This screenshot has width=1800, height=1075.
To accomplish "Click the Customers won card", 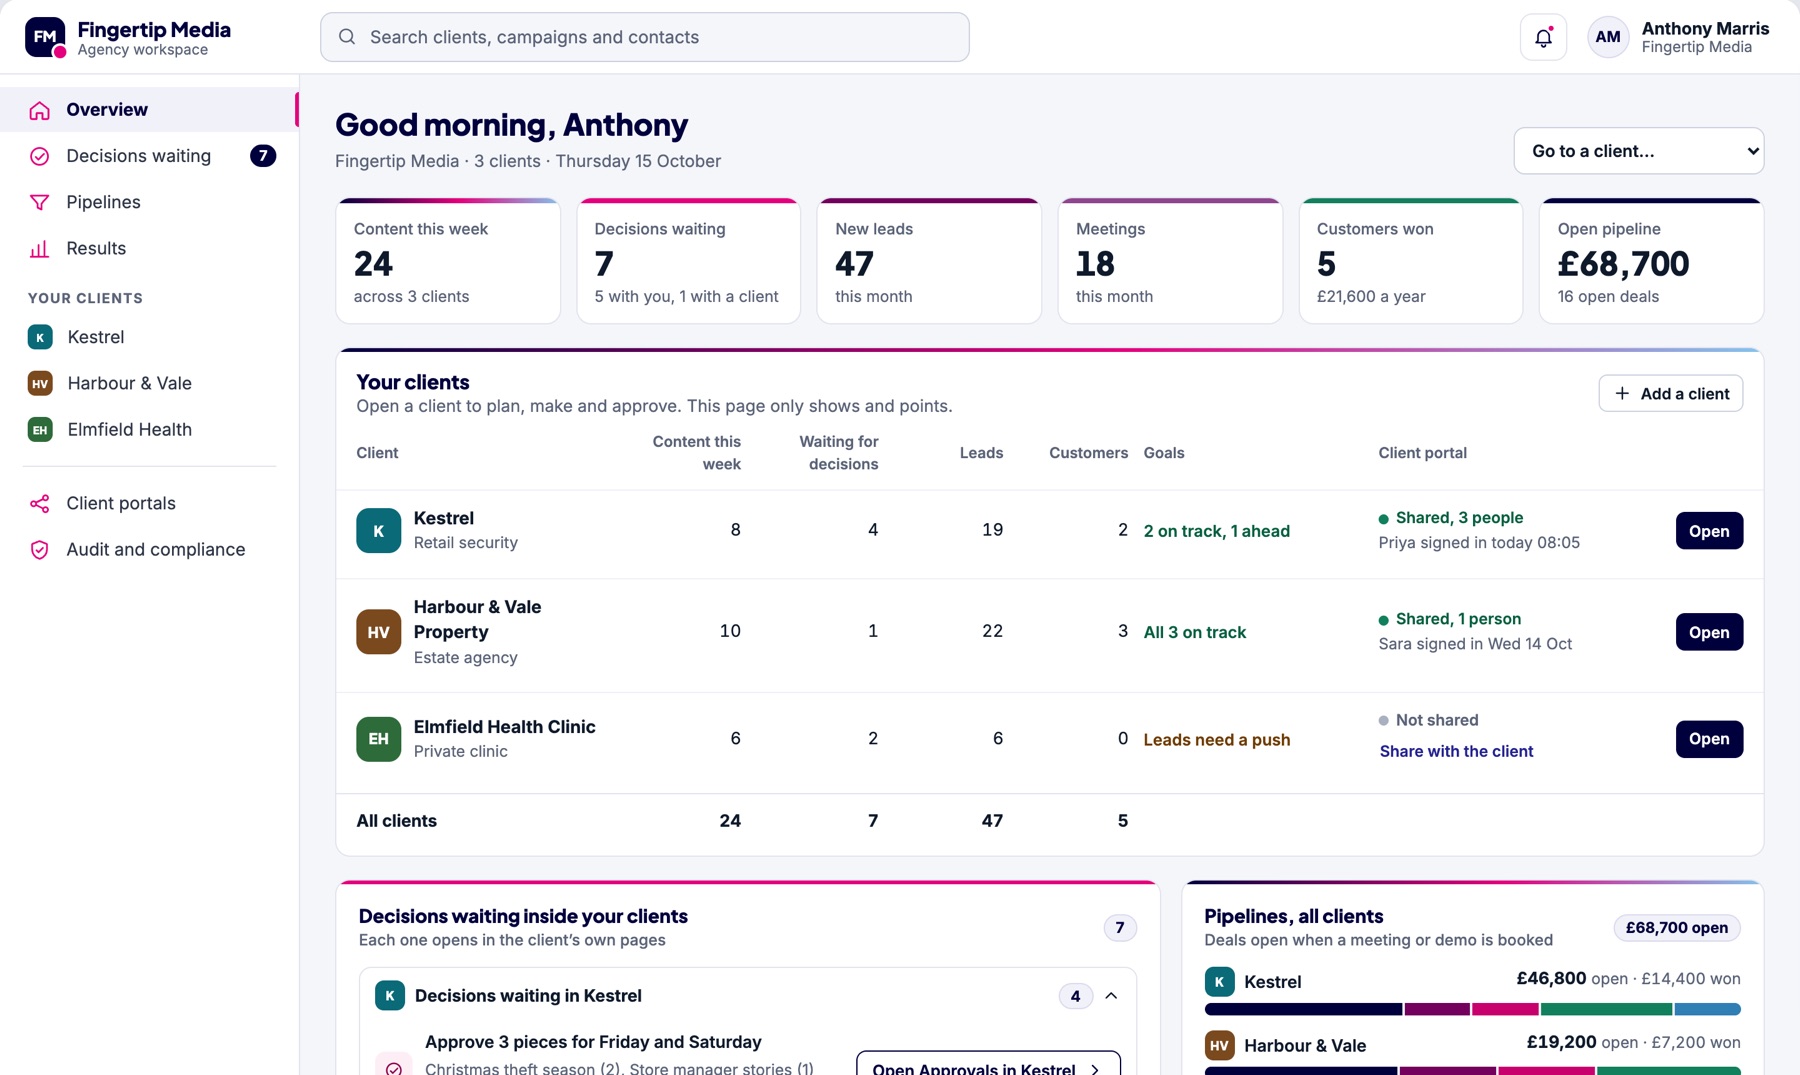I will coord(1410,261).
